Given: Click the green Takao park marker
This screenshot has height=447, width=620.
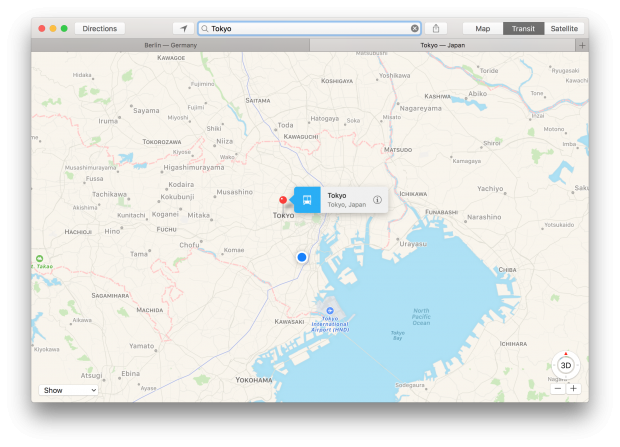Looking at the screenshot, I should coord(40,259).
